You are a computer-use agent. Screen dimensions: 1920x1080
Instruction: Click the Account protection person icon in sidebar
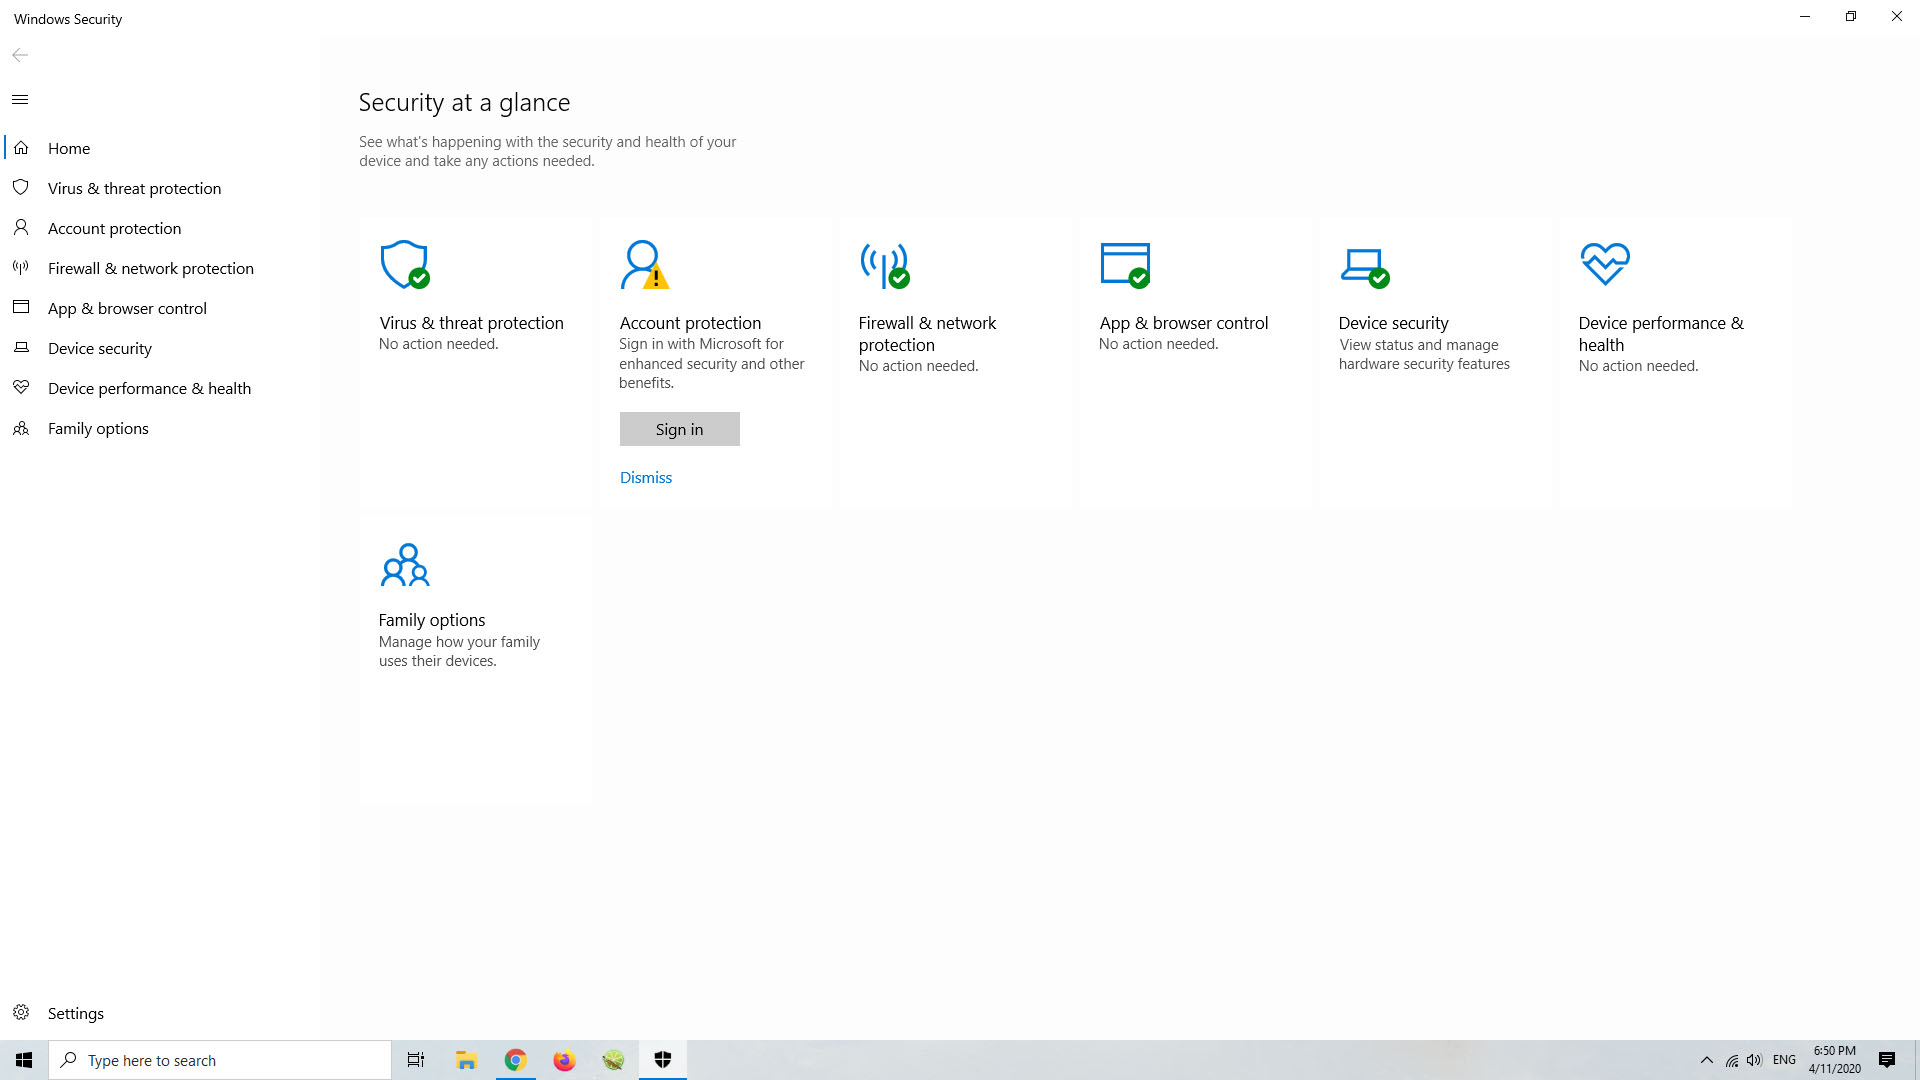click(21, 228)
